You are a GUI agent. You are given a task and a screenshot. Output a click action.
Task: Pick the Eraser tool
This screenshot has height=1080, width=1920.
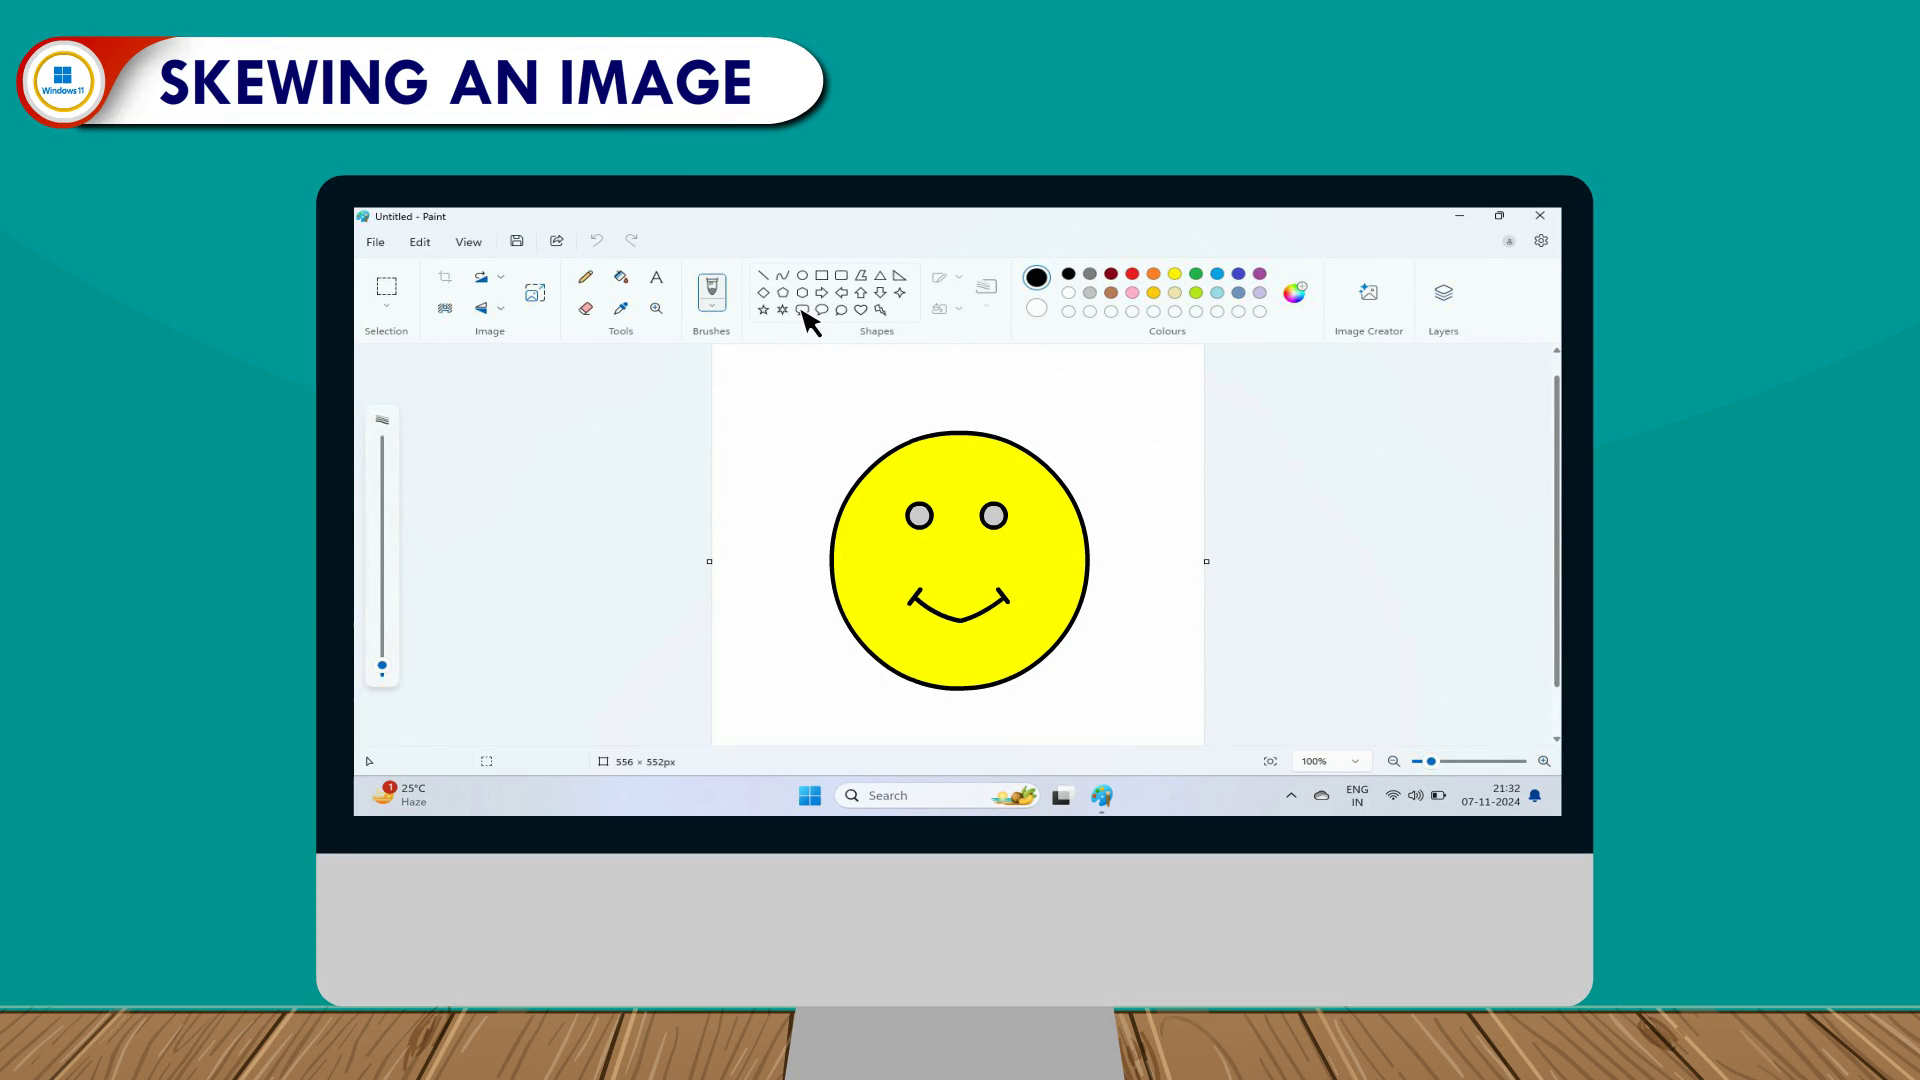pos(586,309)
